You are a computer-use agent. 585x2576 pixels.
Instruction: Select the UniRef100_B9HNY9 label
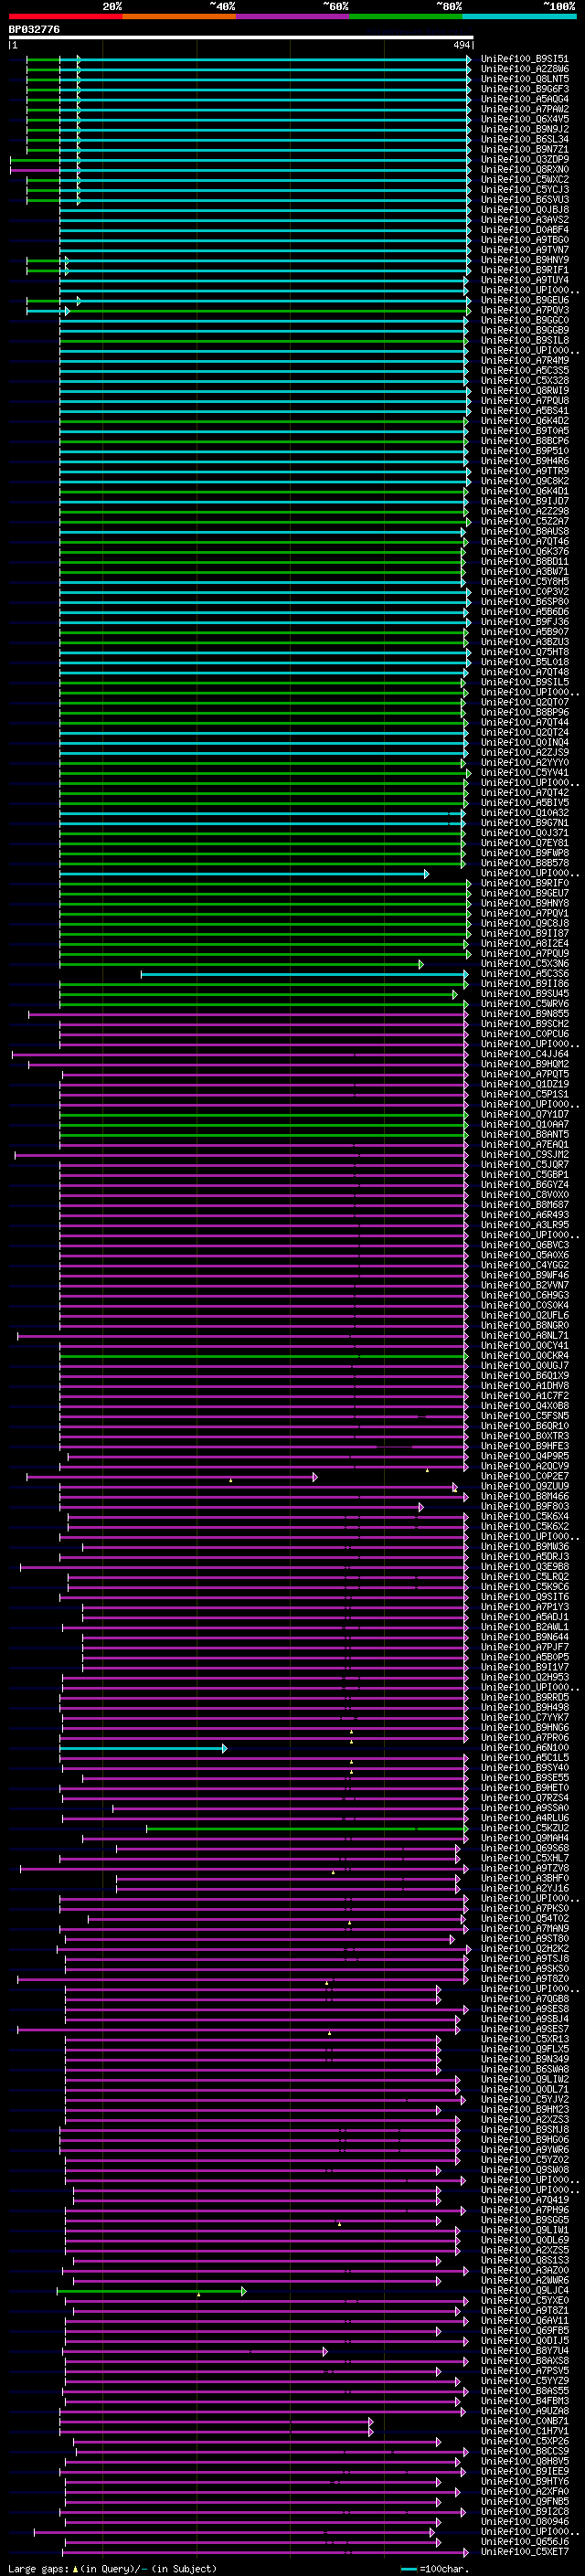[525, 260]
